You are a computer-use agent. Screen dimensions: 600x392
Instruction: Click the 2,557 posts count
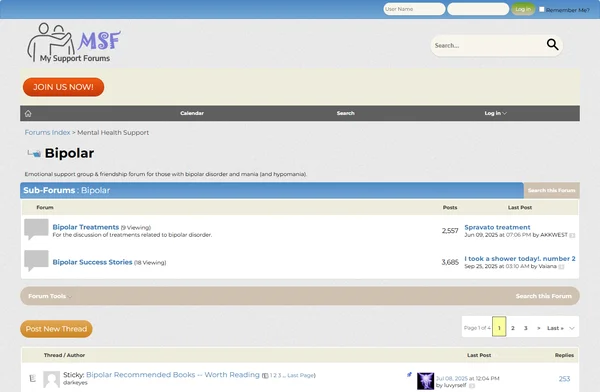click(x=450, y=231)
